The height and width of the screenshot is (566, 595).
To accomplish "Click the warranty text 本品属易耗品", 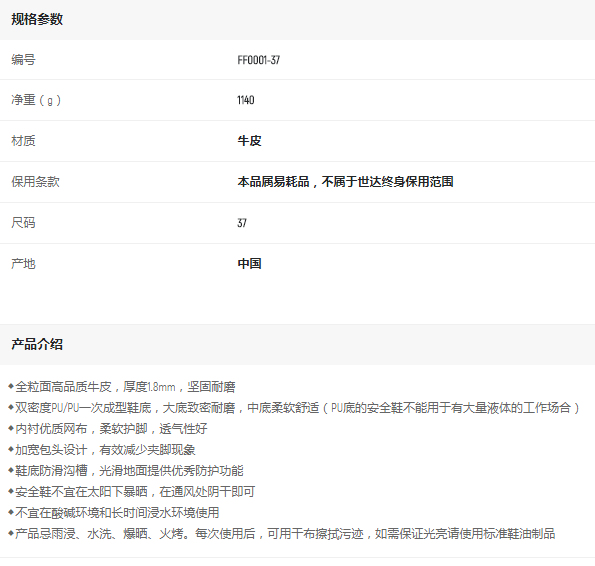I will click(273, 182).
